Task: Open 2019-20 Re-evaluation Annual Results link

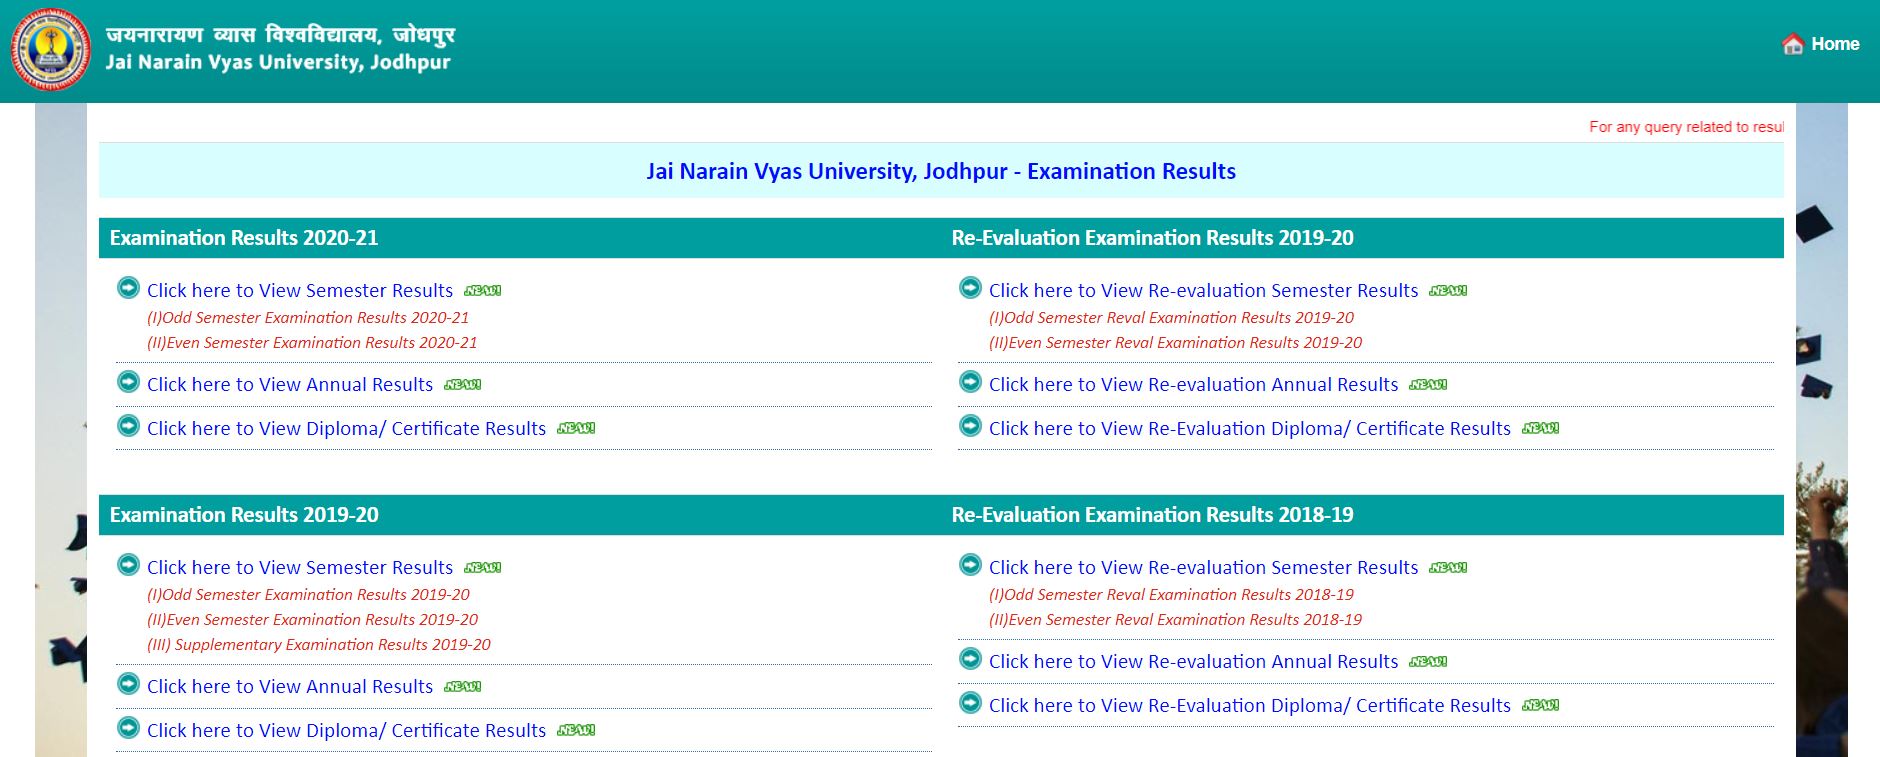Action: click(x=1193, y=385)
